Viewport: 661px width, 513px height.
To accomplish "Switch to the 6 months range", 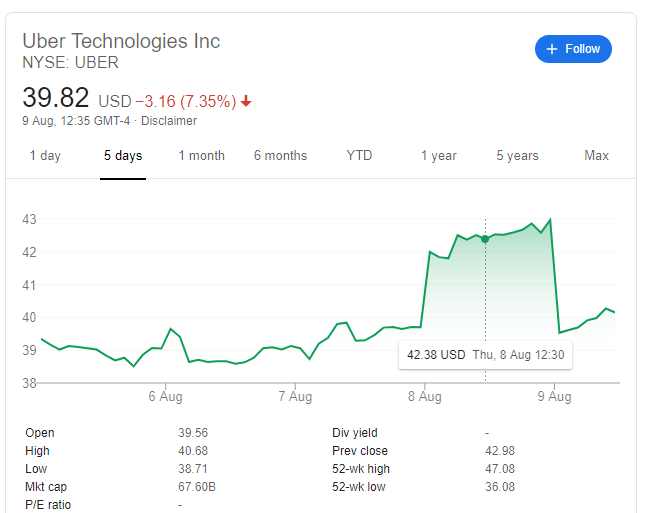I will (280, 156).
